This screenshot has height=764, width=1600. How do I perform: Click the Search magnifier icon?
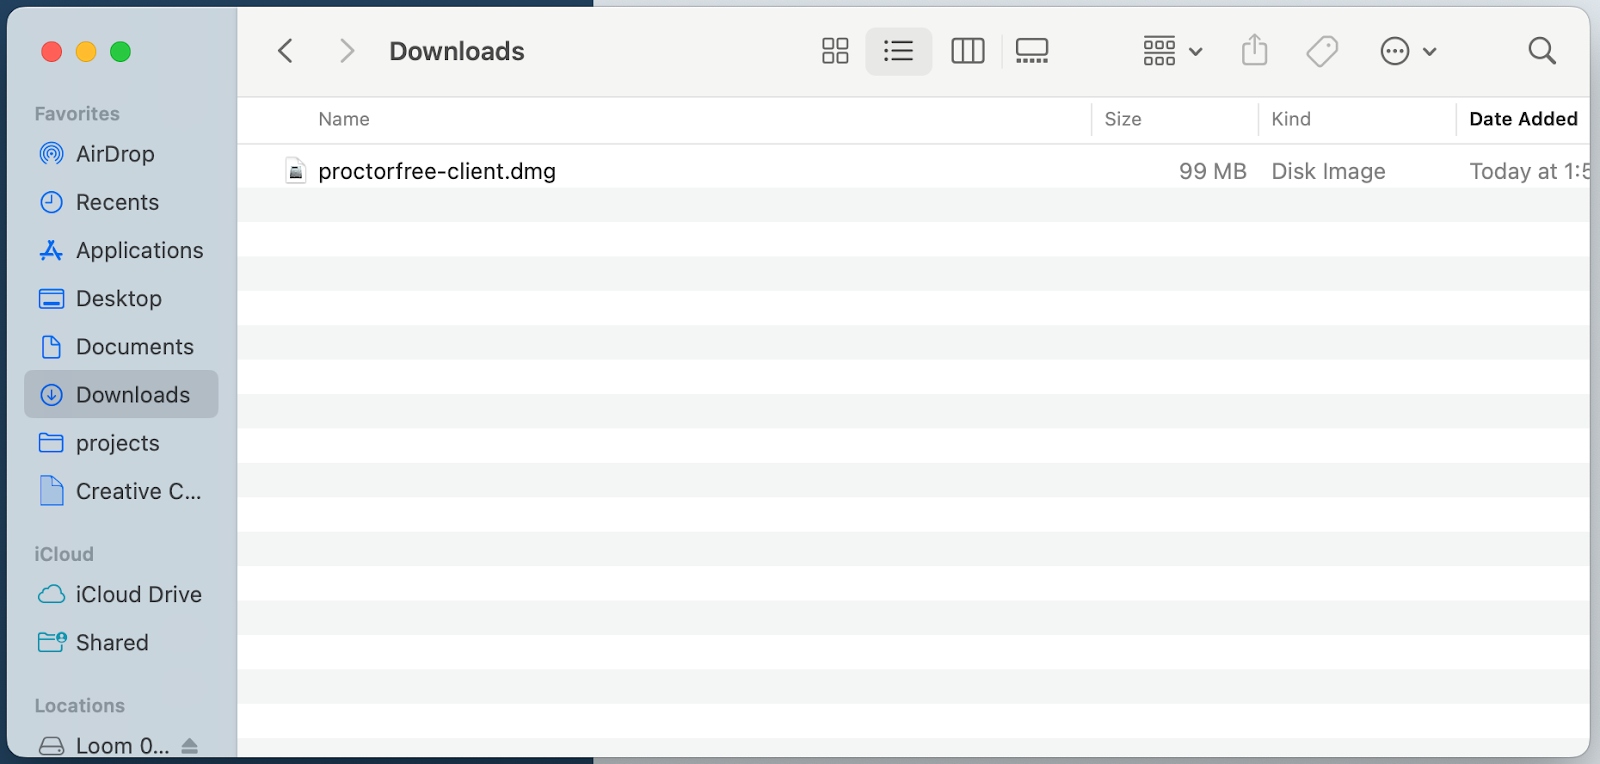click(1541, 51)
